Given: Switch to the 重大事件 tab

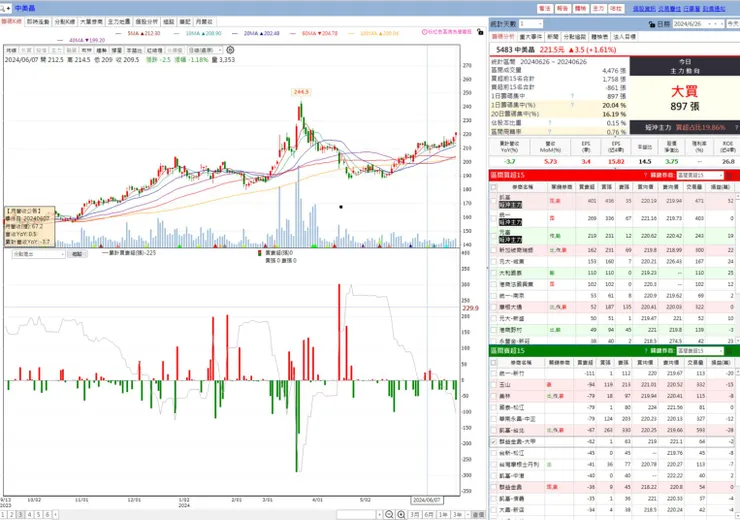Looking at the screenshot, I should 531,37.
